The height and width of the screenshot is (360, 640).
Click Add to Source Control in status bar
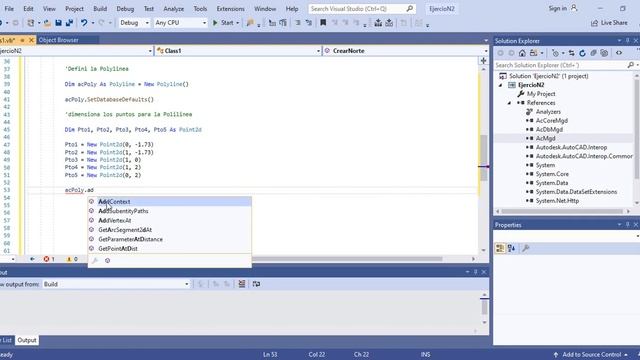click(590, 355)
